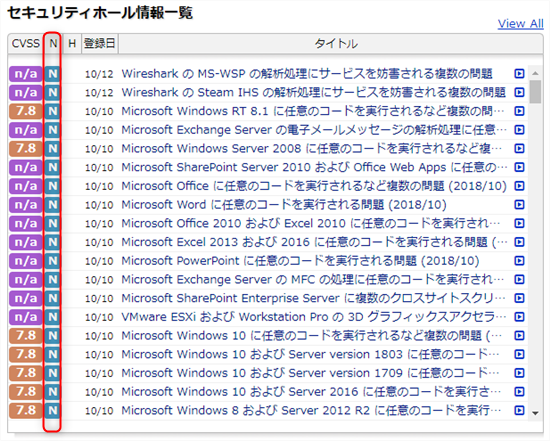Viewport: 550px width, 441px height.
Task: Open Microsoft Exchange Server MFC vulnerability title
Action: click(x=313, y=280)
